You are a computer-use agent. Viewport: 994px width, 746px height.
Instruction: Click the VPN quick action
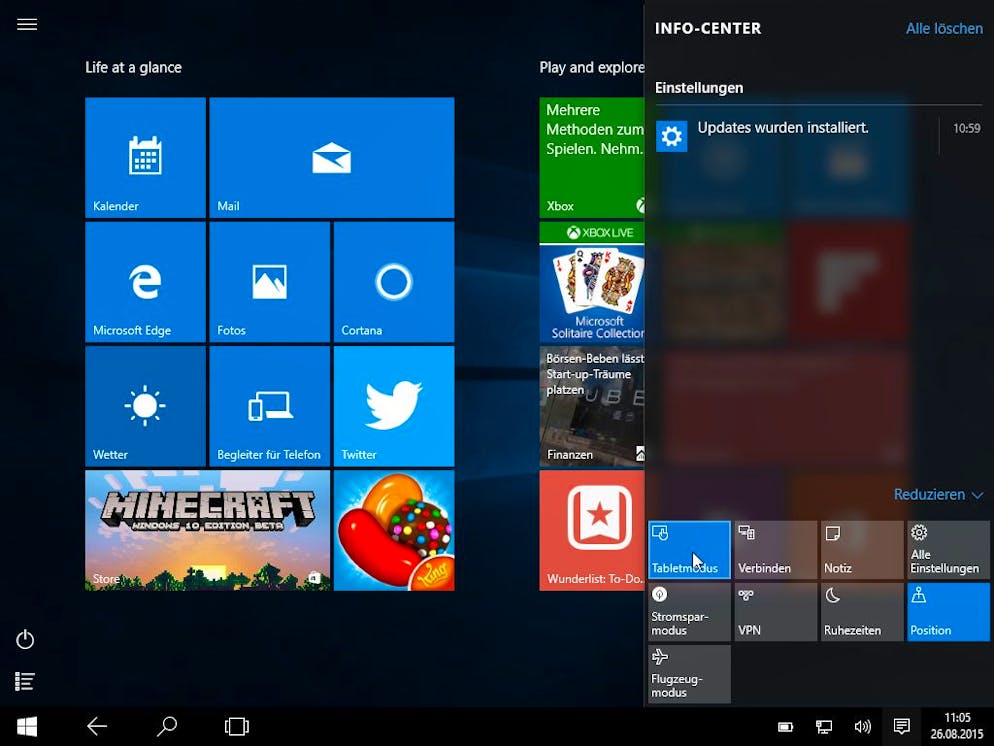[x=775, y=612]
